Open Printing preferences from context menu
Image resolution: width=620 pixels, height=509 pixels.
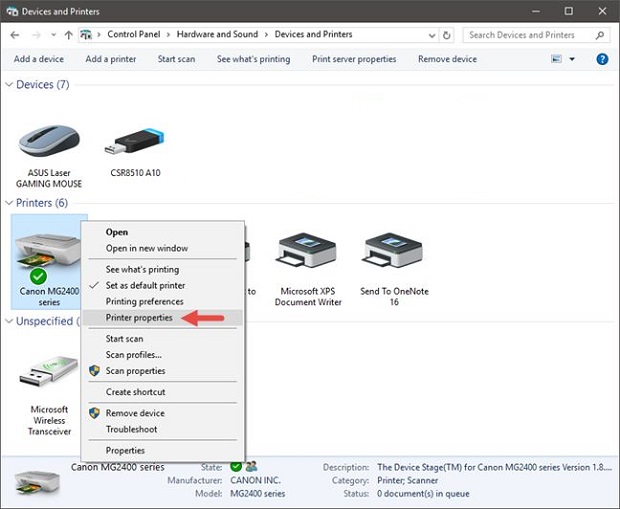click(163, 301)
